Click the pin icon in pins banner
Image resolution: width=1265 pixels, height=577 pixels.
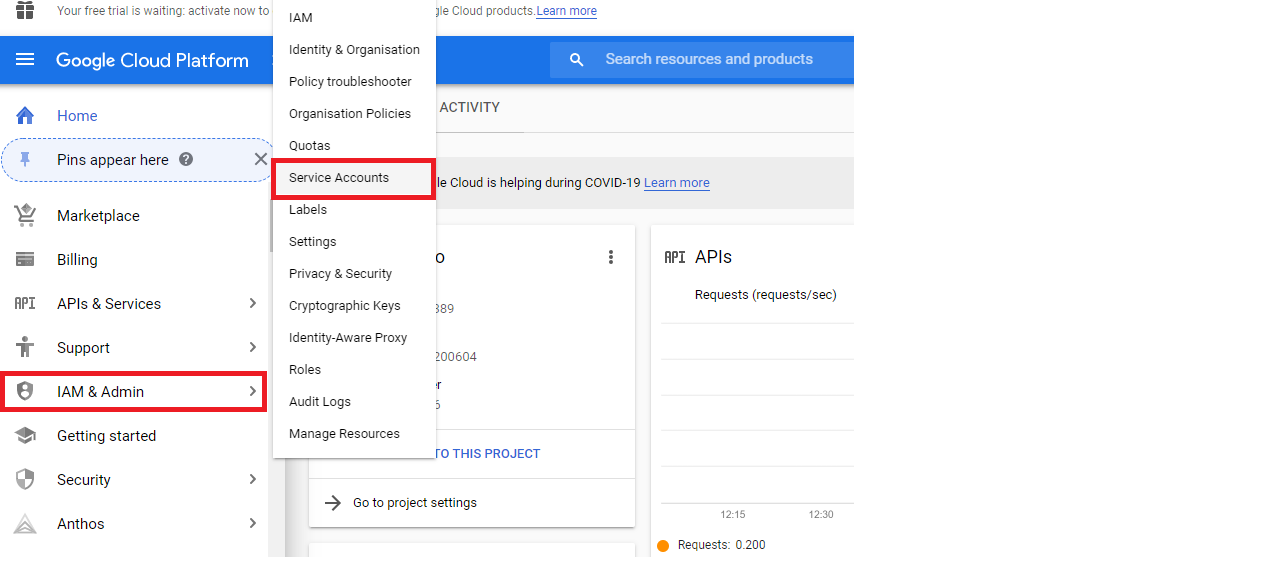(x=25, y=159)
